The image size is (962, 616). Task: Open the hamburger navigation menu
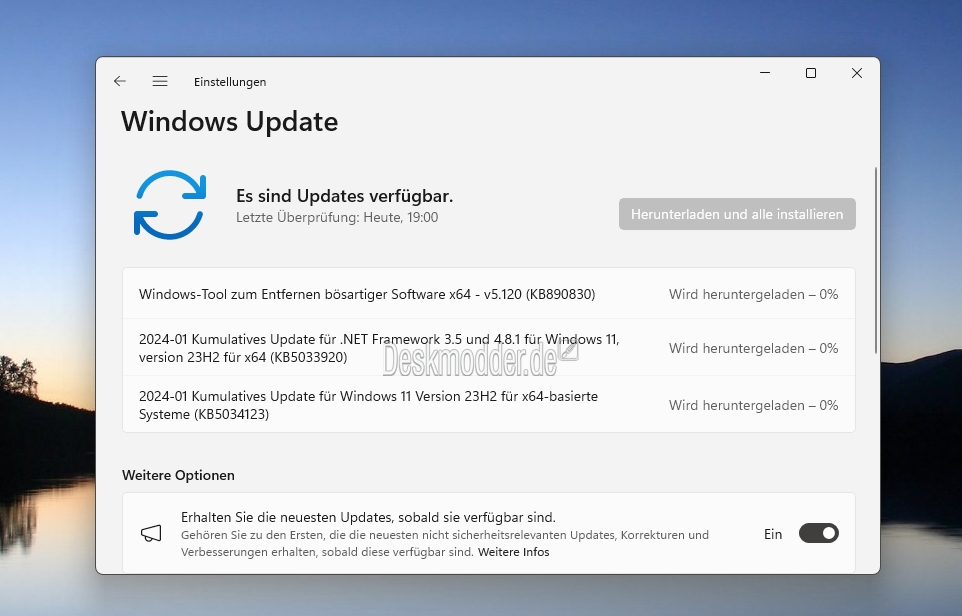click(160, 81)
